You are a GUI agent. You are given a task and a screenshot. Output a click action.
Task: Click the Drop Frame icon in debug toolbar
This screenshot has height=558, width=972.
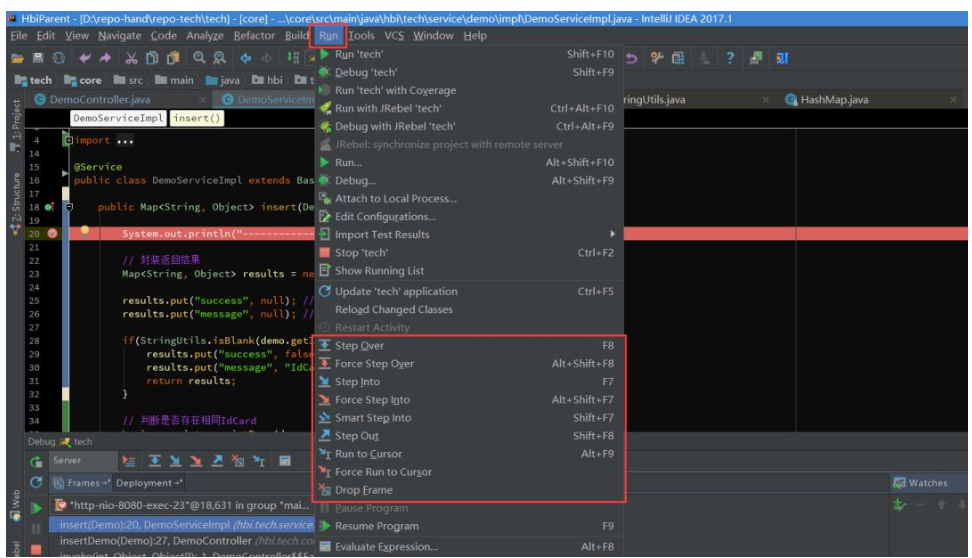tap(237, 461)
